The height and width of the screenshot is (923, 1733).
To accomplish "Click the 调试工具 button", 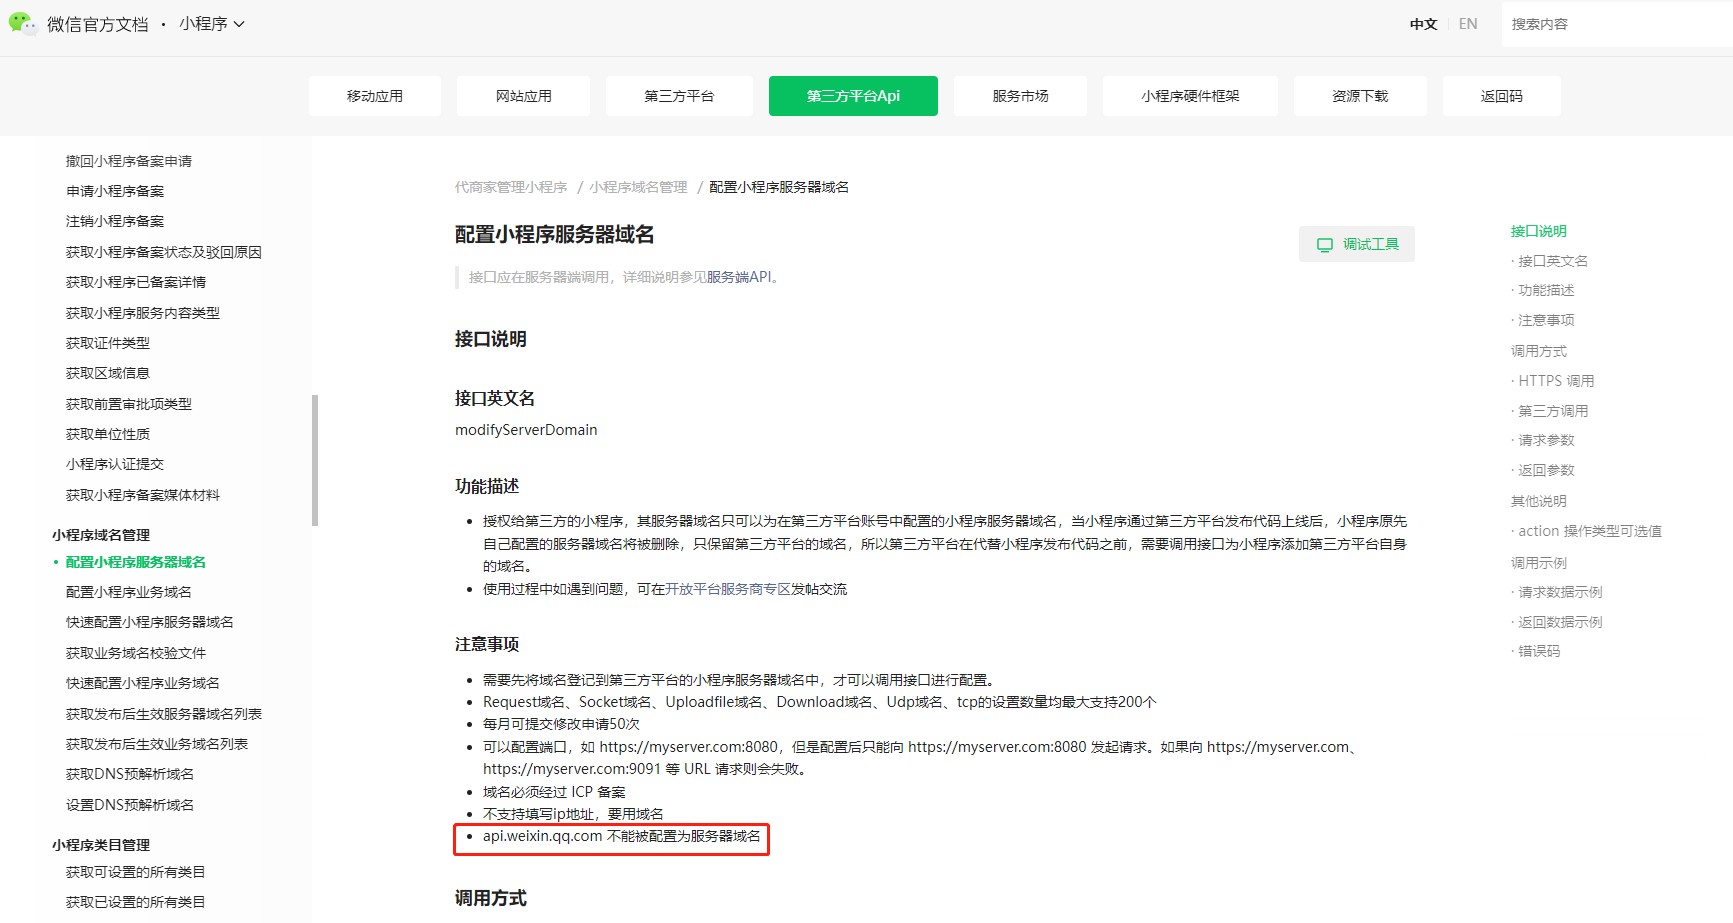I will [1357, 244].
